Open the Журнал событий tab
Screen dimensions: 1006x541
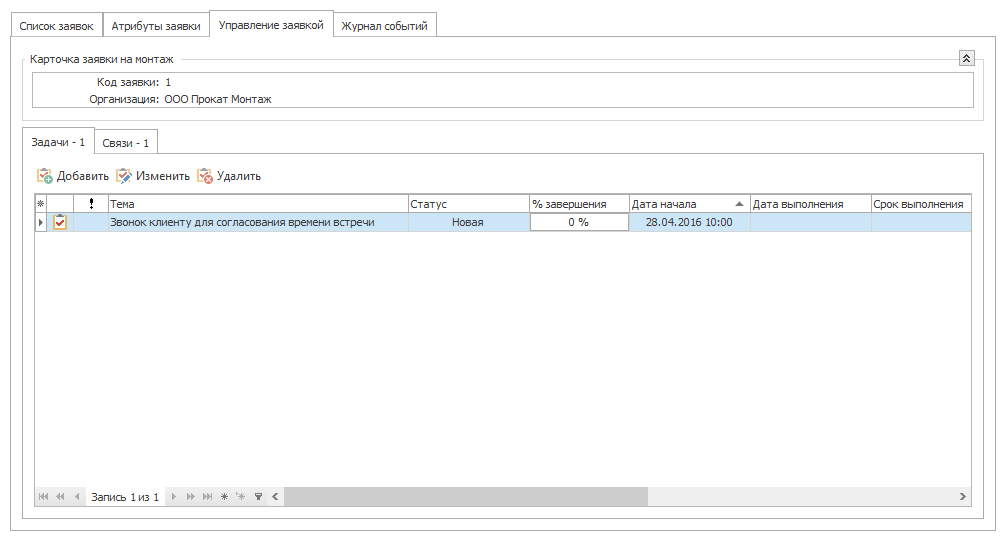(x=384, y=26)
